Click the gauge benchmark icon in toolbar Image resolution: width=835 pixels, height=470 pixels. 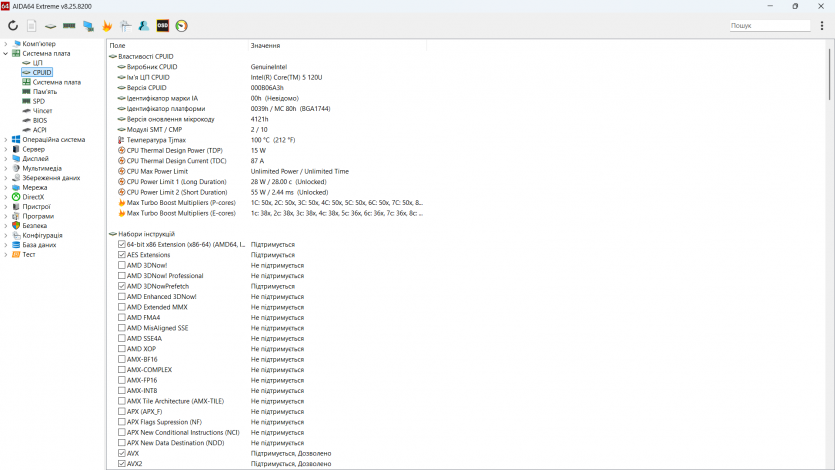click(x=182, y=26)
